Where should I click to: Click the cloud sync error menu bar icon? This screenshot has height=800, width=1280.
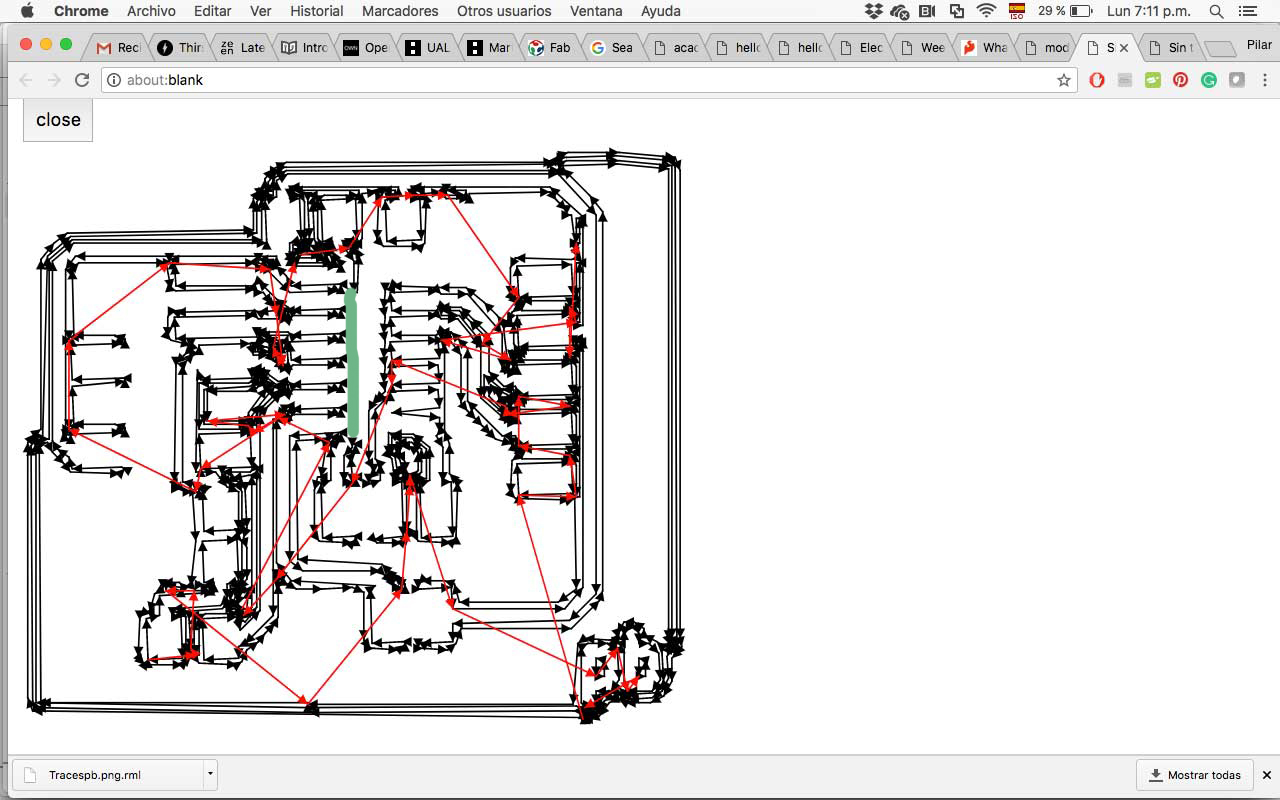[900, 11]
